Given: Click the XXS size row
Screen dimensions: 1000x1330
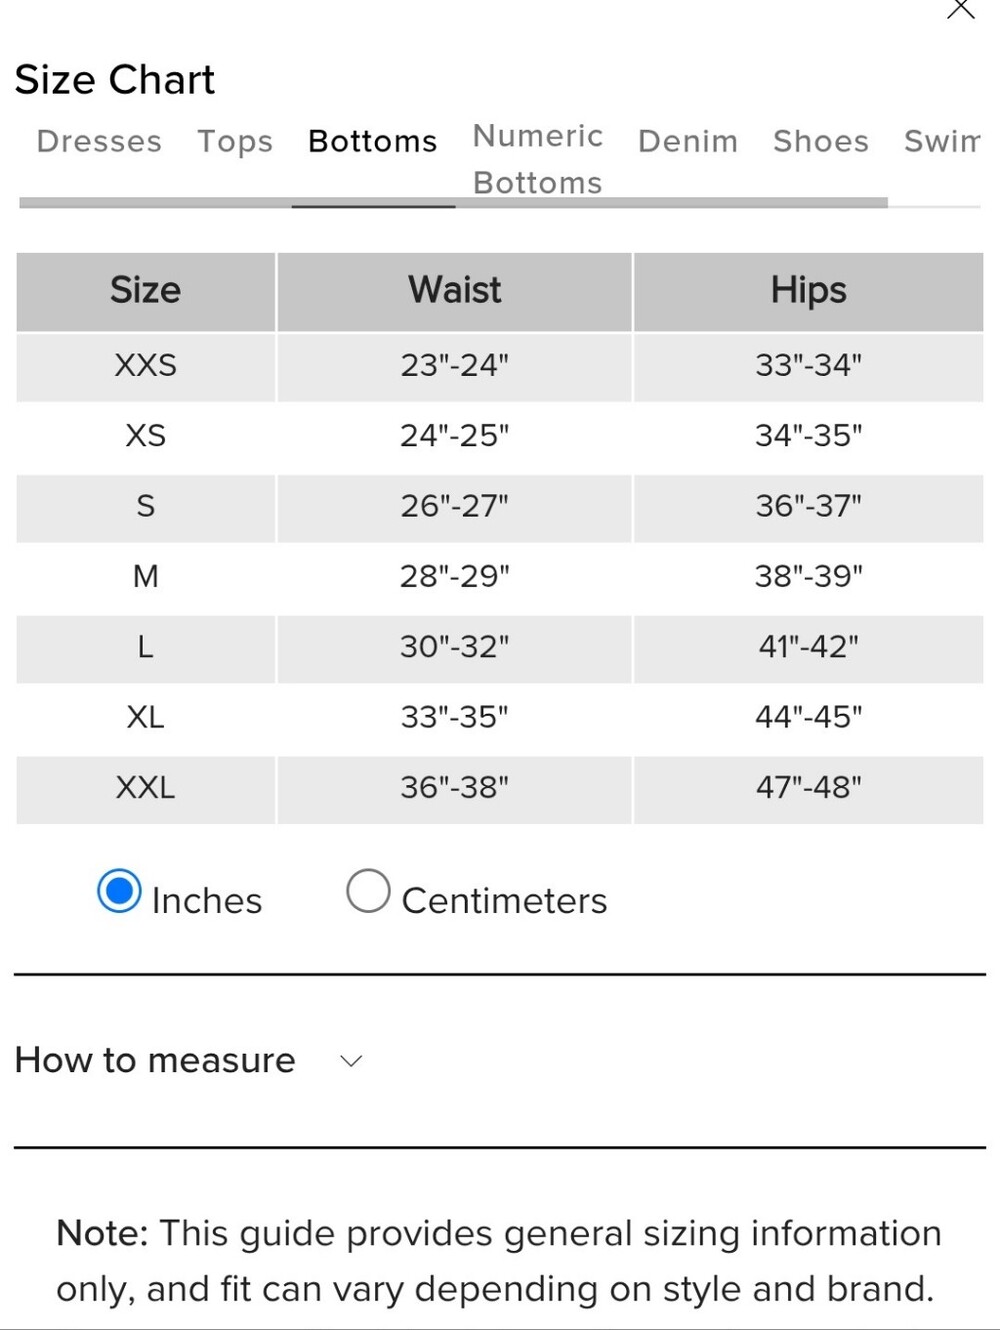Looking at the screenshot, I should tap(500, 367).
